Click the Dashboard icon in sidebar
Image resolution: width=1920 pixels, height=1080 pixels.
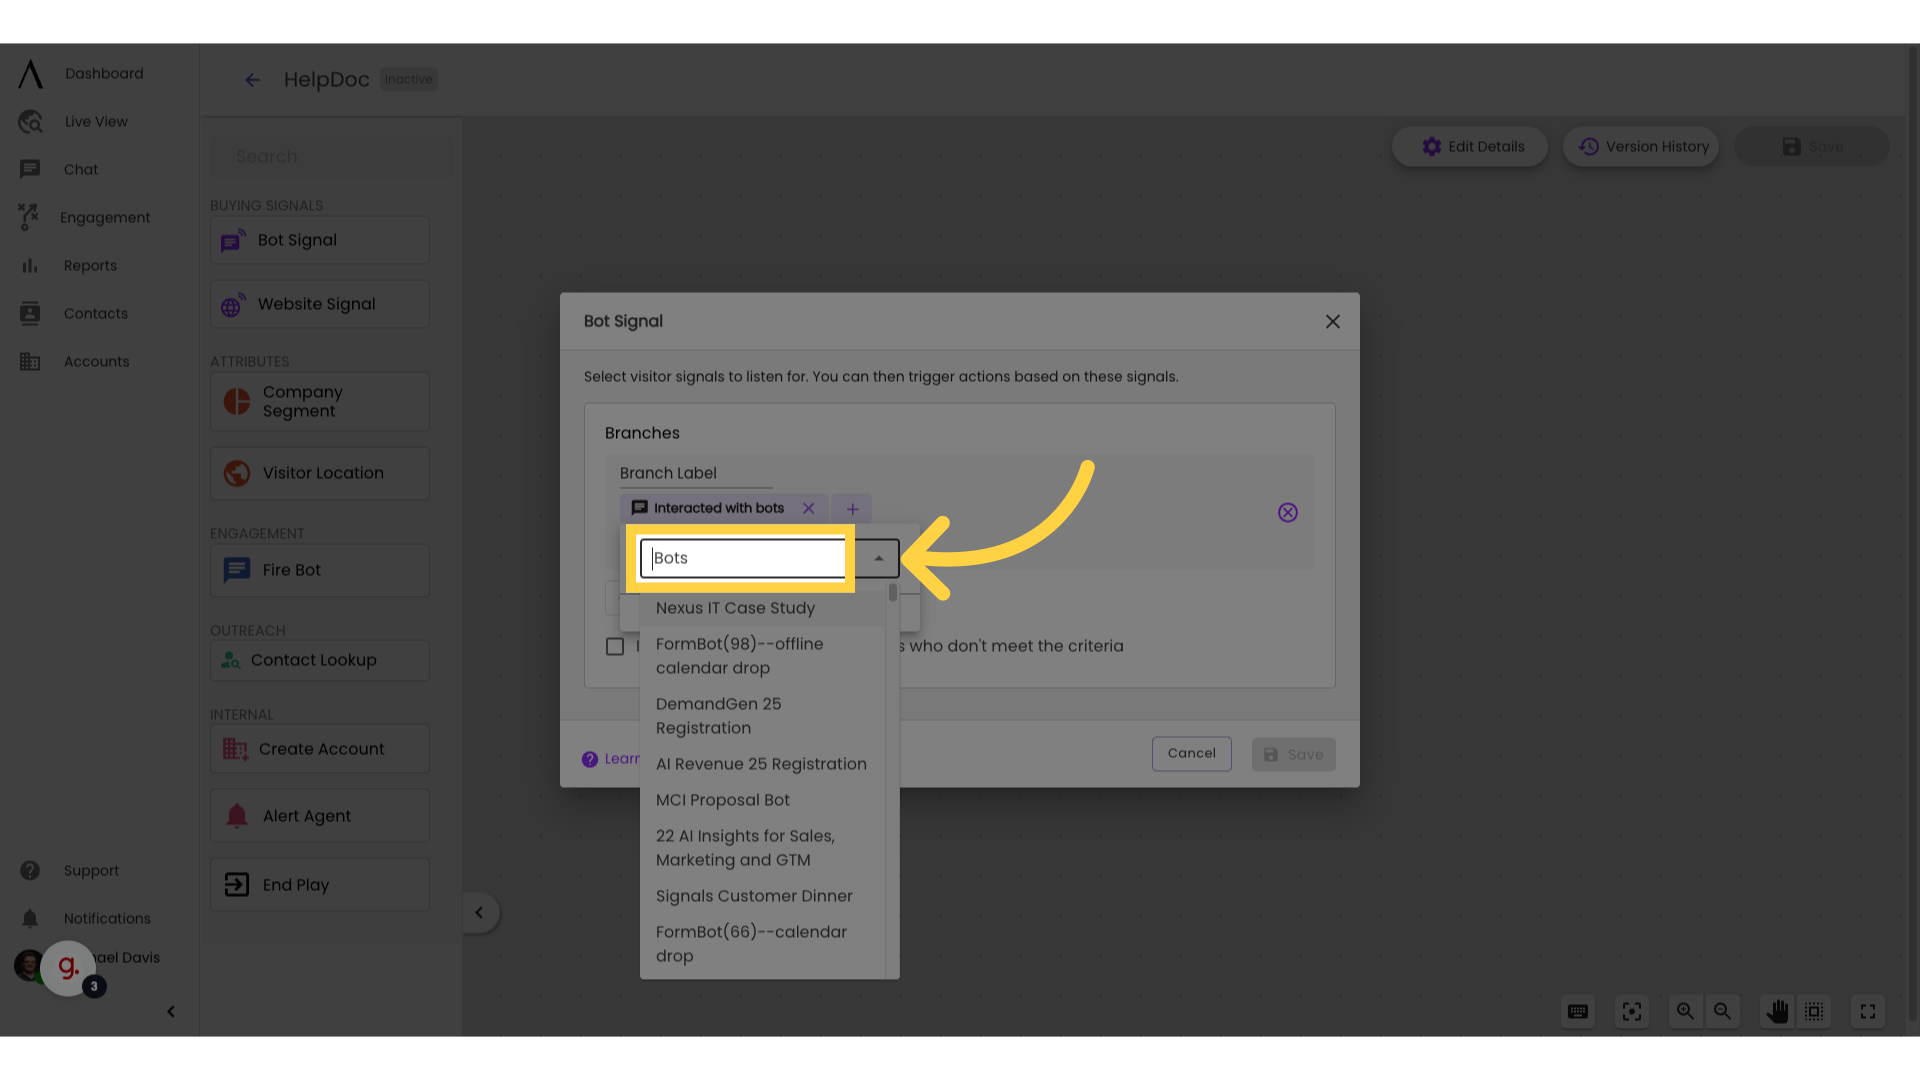29,73
